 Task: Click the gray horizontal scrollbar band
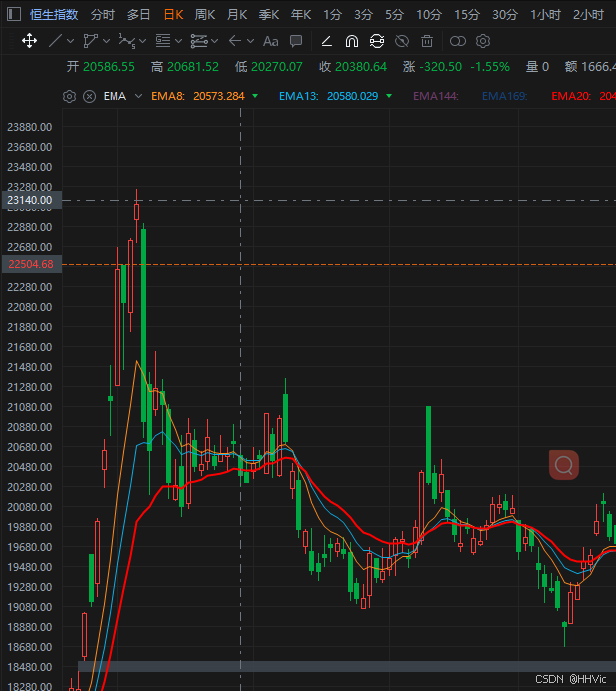[x=347, y=666]
